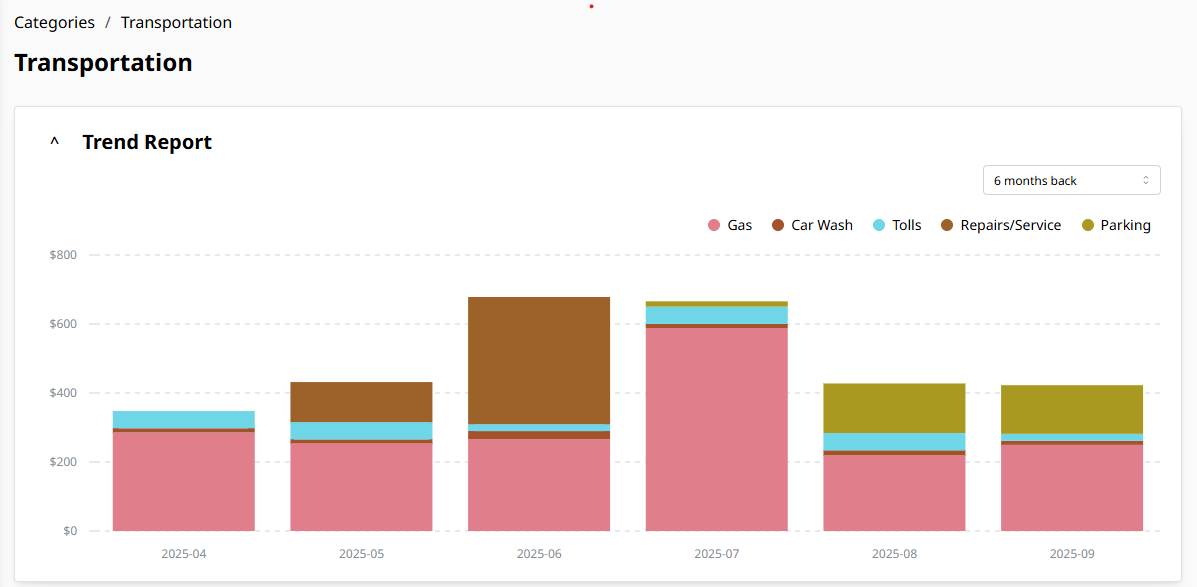Click the 2025-09 Parking olive segment

[x=1072, y=409]
